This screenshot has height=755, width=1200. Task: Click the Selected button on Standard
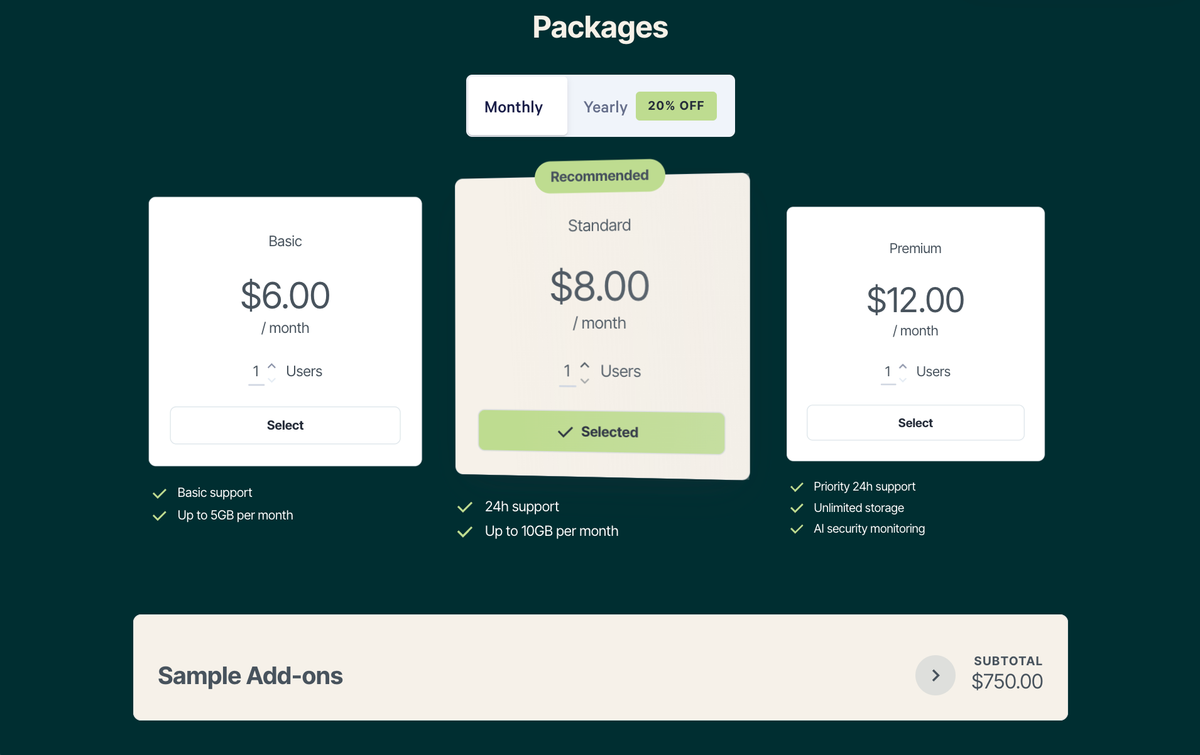pos(601,432)
